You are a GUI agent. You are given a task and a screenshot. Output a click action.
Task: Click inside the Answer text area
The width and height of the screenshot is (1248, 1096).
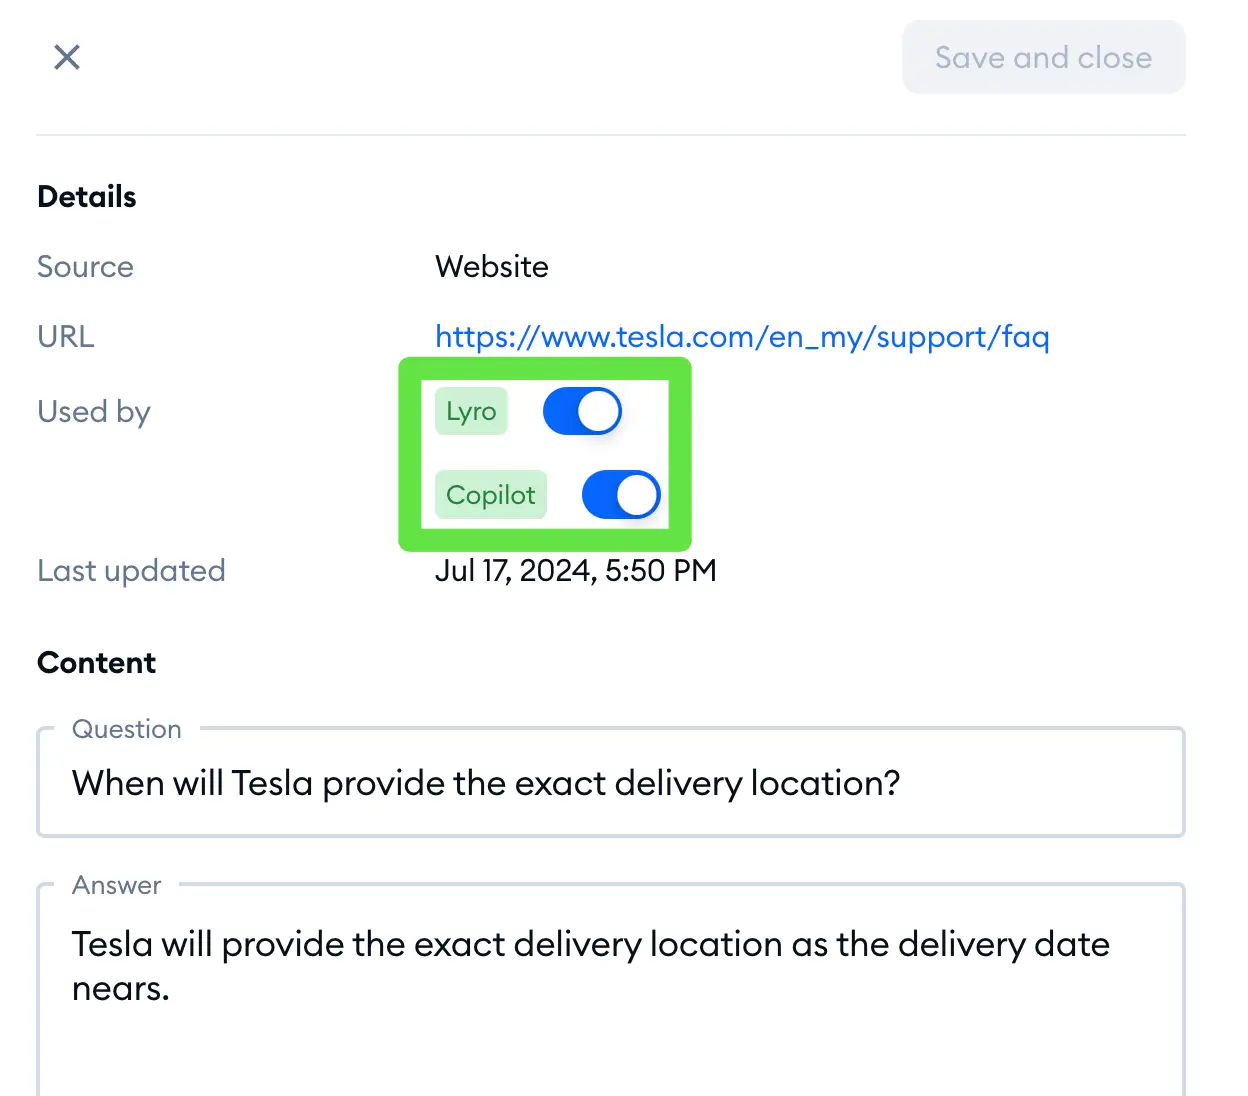[x=611, y=990]
